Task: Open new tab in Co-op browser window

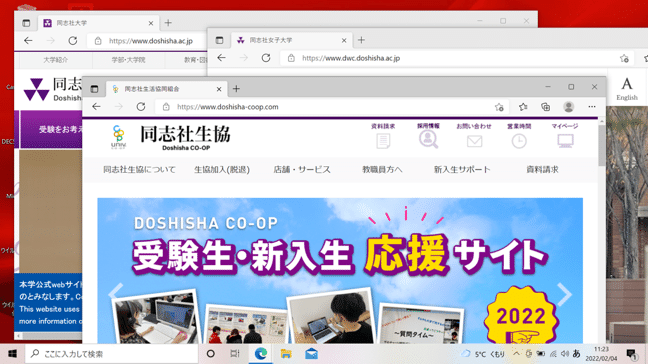Action: [x=236, y=89]
